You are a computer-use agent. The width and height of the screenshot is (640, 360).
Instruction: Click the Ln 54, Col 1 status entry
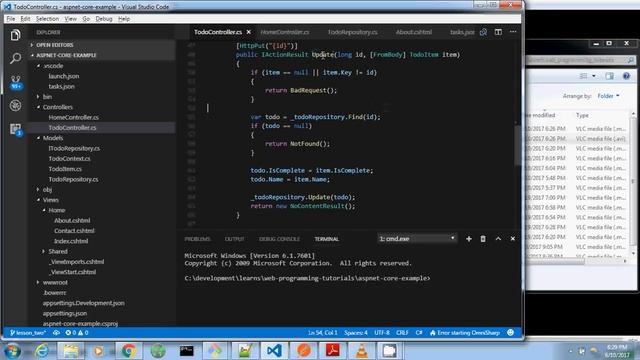click(322, 333)
